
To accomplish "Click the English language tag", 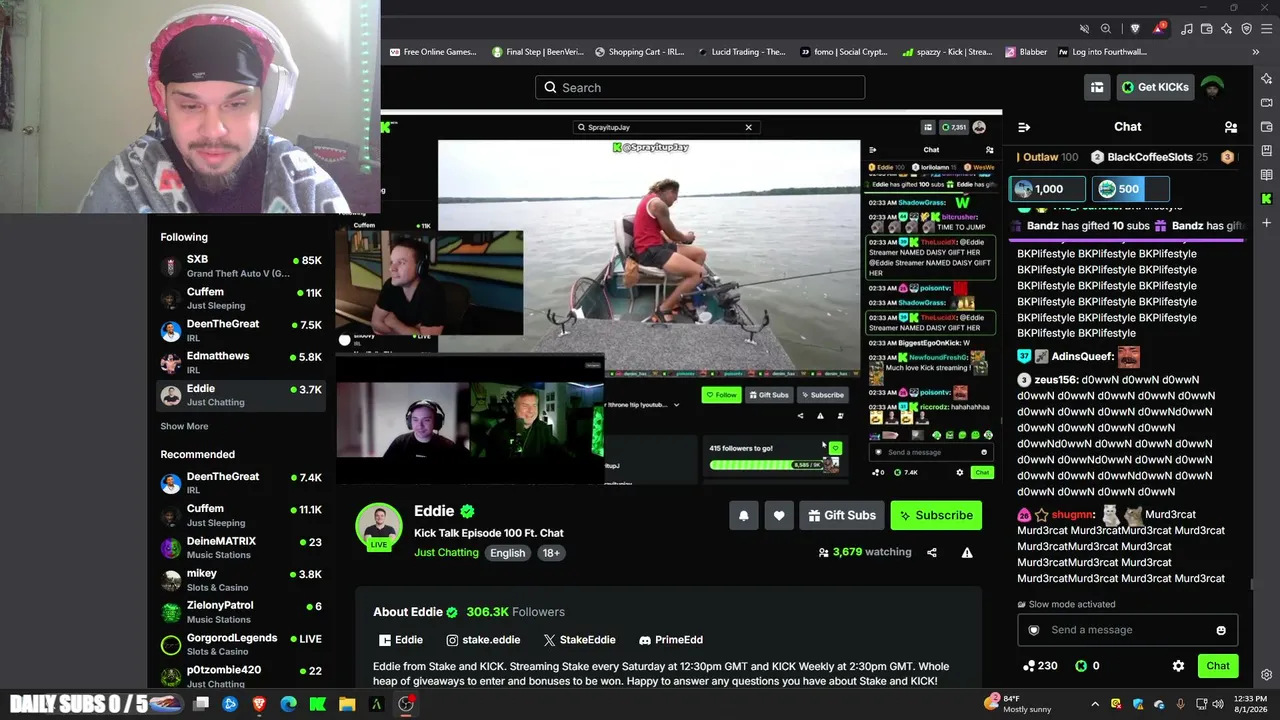I will [508, 553].
